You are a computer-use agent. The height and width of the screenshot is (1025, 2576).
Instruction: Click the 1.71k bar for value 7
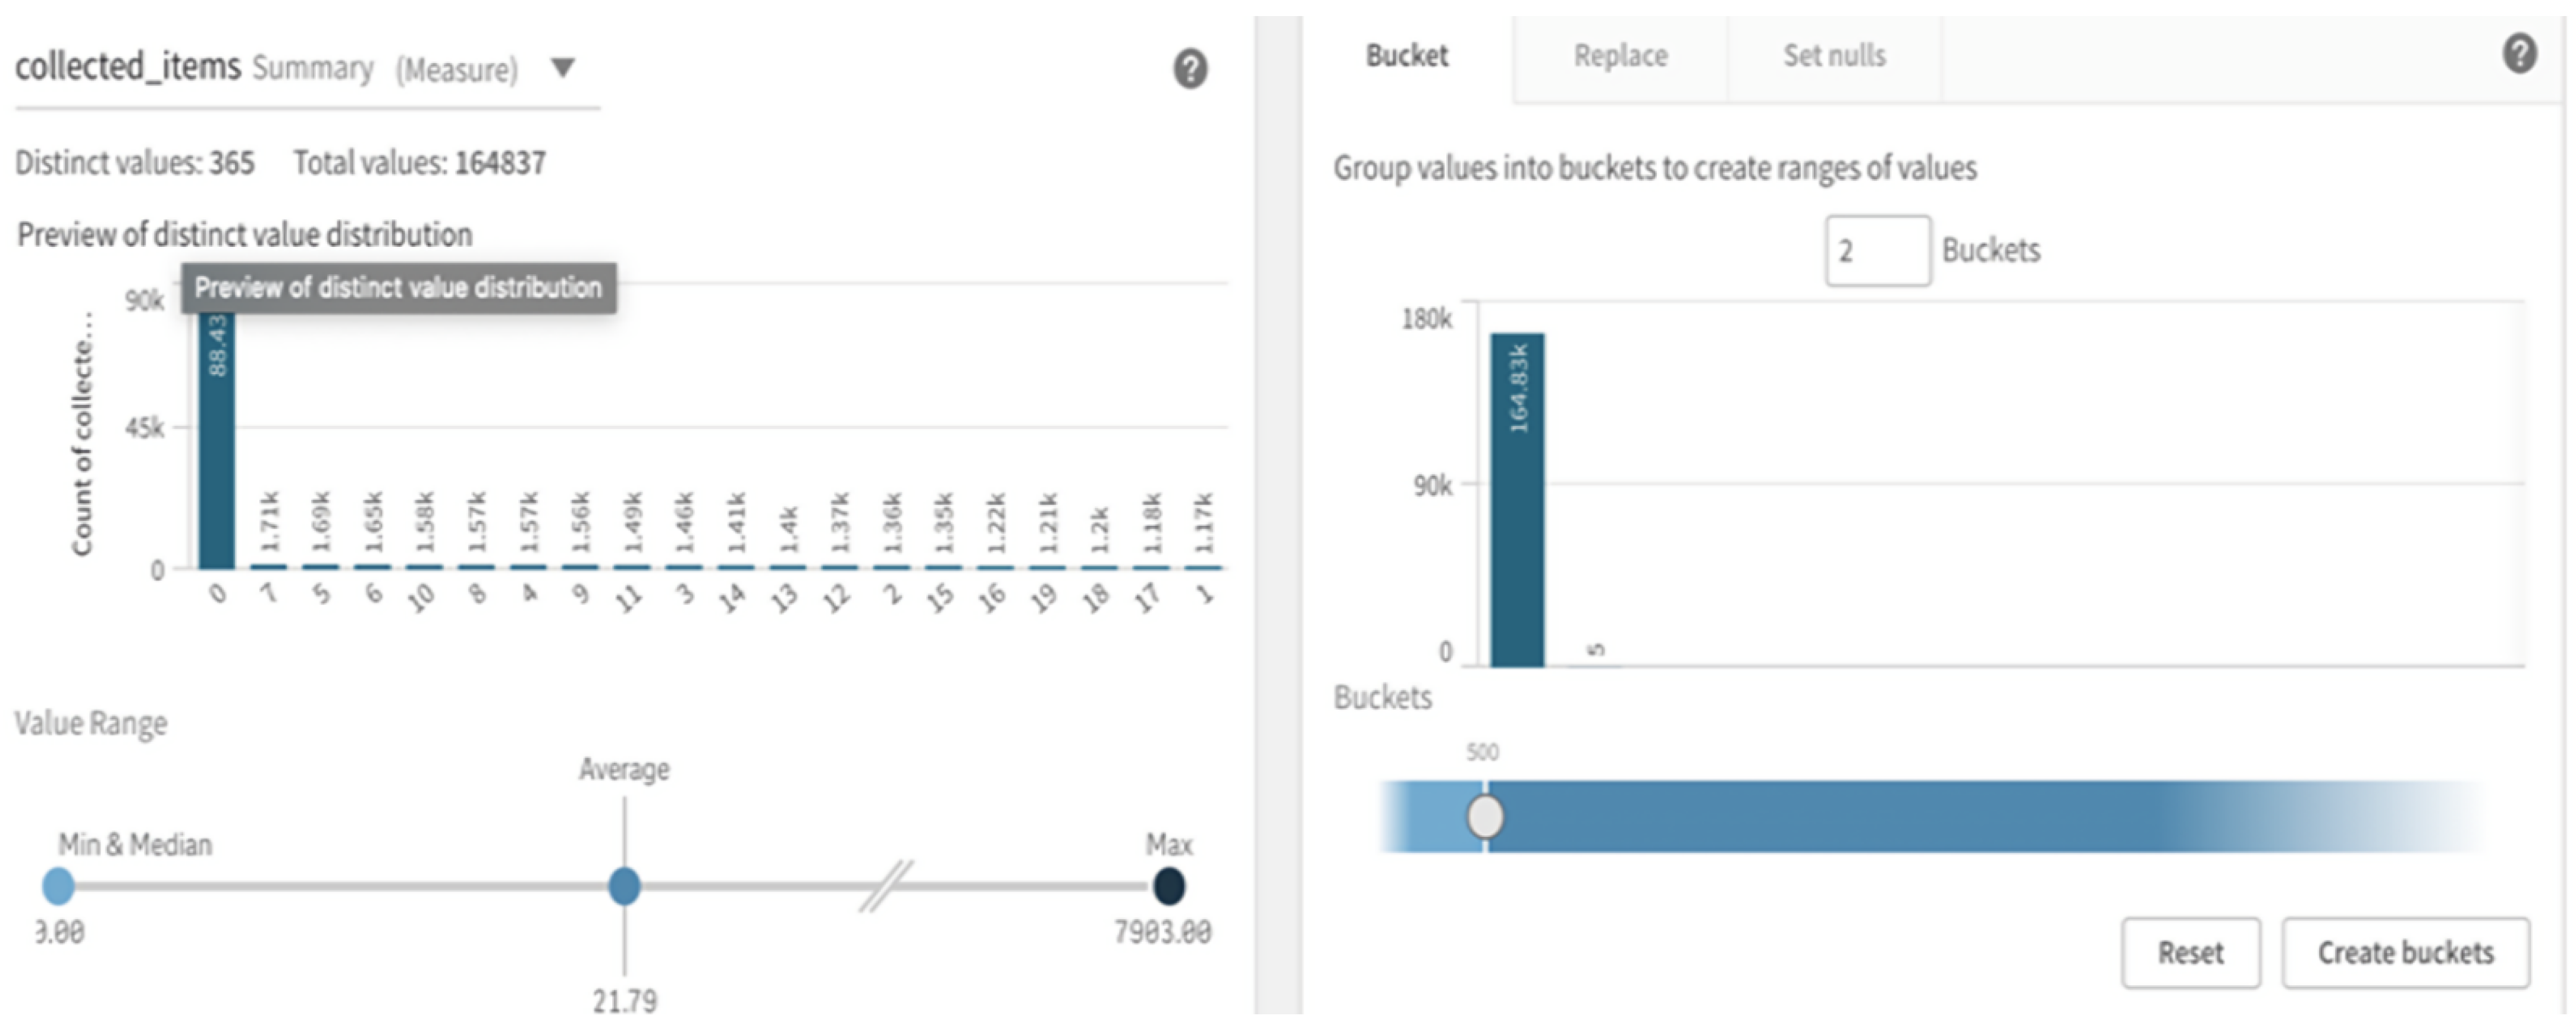tap(269, 566)
